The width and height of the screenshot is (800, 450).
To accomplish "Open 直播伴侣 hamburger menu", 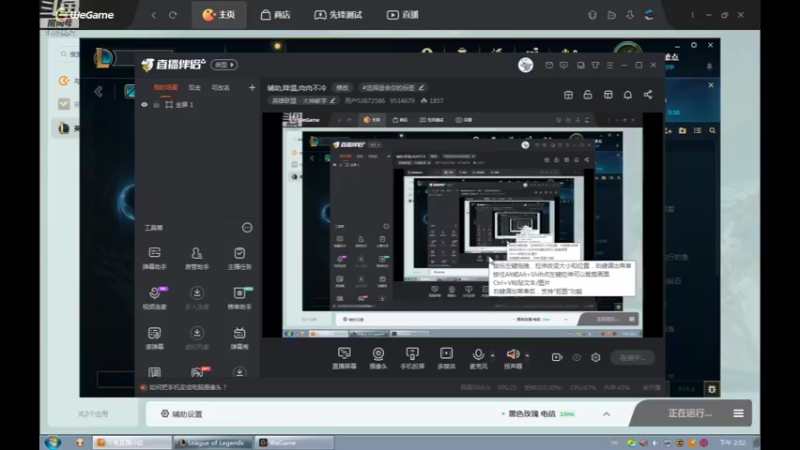I will point(610,65).
